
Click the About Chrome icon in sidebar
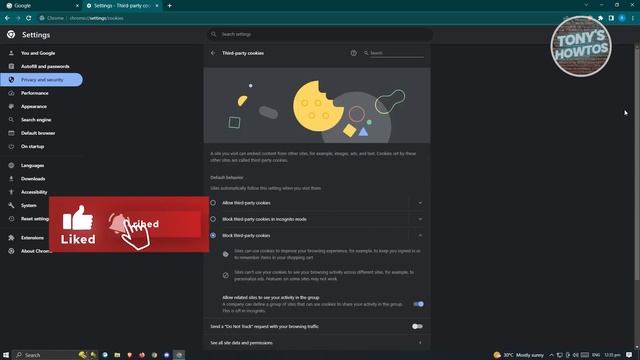pos(11,251)
